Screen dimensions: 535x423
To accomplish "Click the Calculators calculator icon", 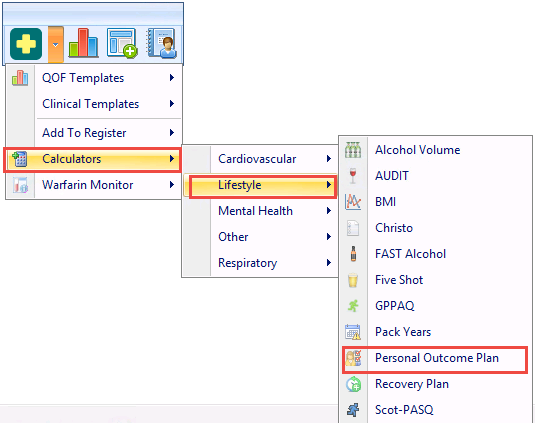I will [20, 159].
